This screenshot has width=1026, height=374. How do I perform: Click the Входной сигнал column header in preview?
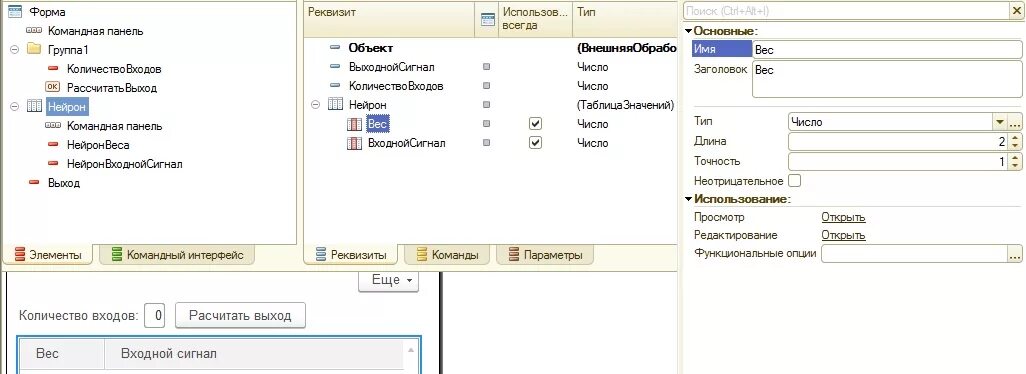(255, 354)
